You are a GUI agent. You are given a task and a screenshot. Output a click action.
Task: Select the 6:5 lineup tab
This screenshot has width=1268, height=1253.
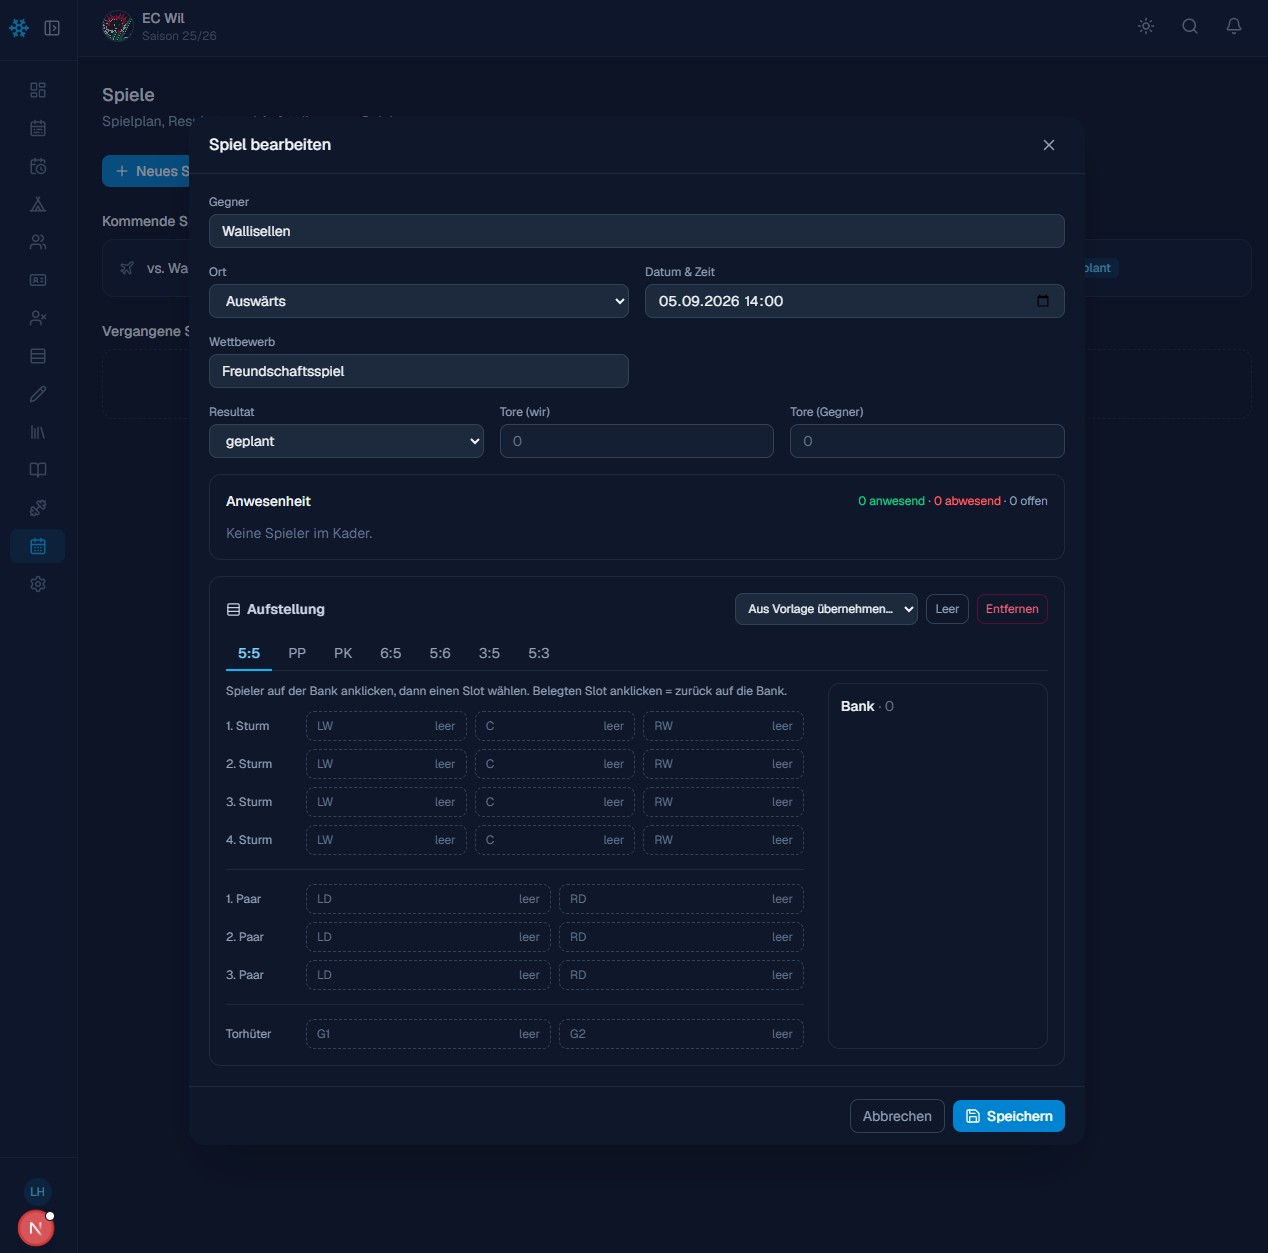pyautogui.click(x=391, y=653)
